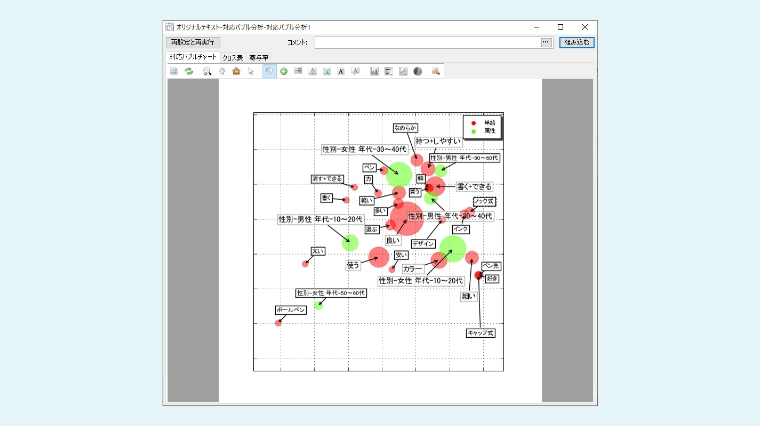Screen dimensions: 760x426
Task: Click the horizontal bar chart icon
Action: [x=388, y=71]
